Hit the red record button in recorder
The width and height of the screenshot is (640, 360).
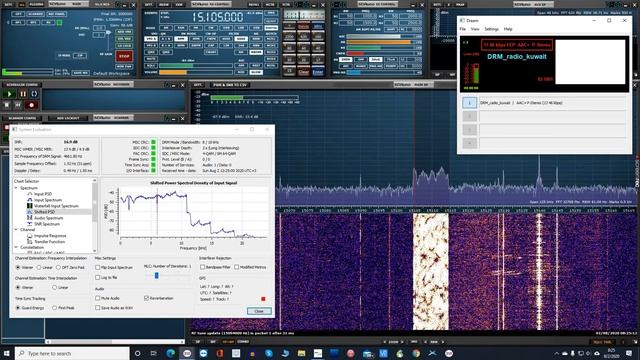pos(31,105)
